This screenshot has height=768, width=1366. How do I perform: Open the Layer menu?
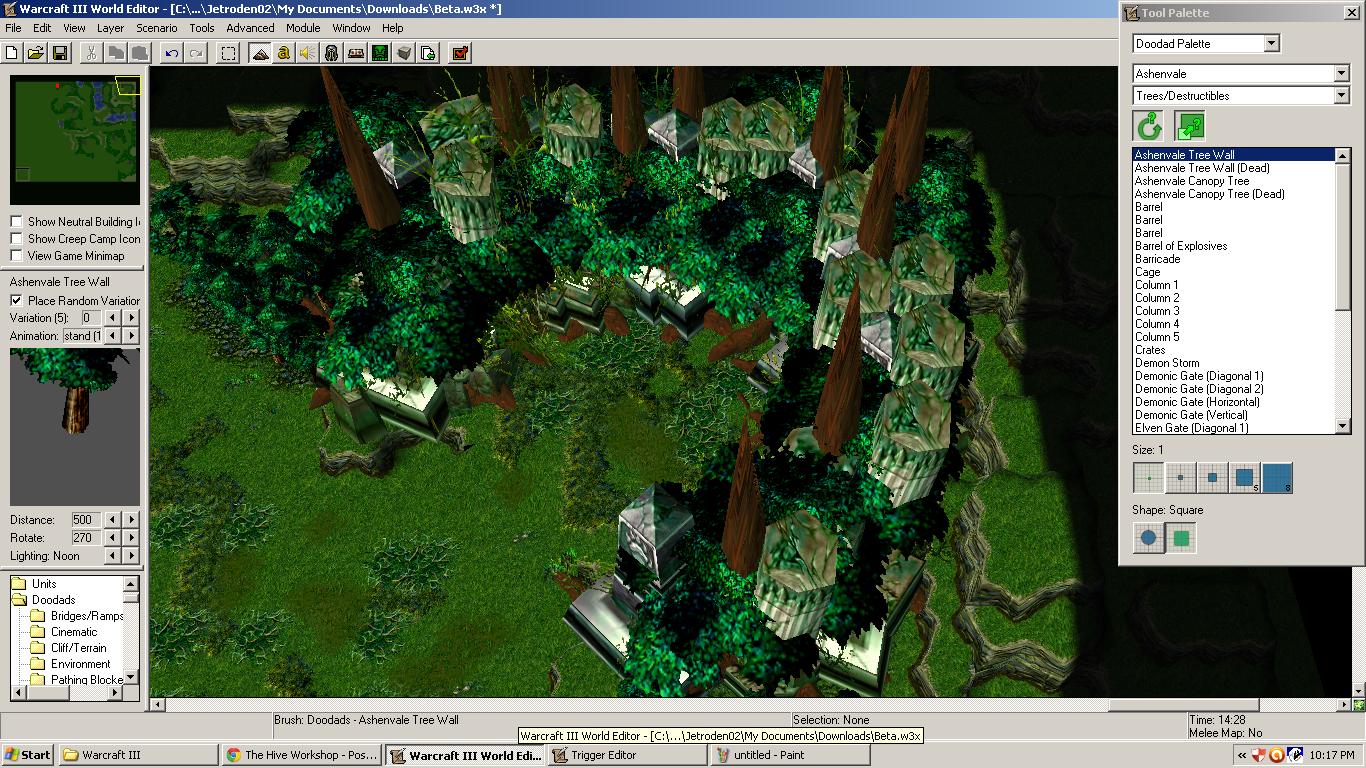[110, 28]
